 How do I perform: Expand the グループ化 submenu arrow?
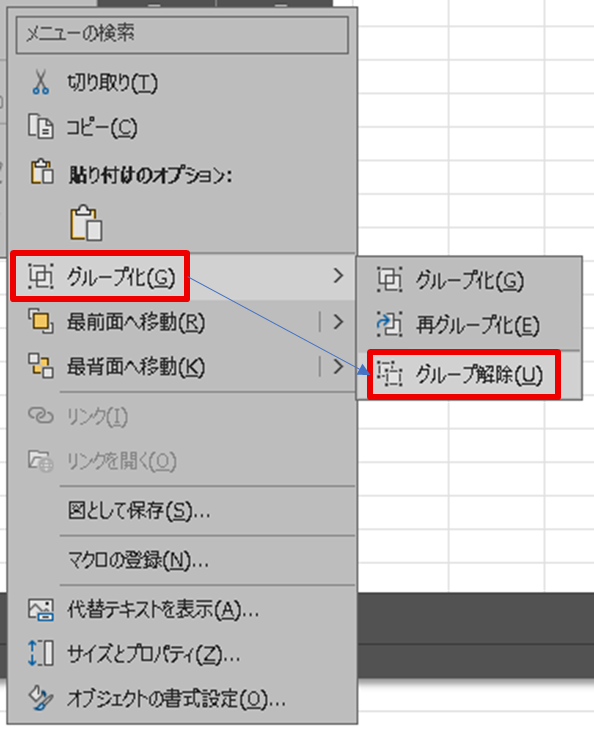pos(339,276)
